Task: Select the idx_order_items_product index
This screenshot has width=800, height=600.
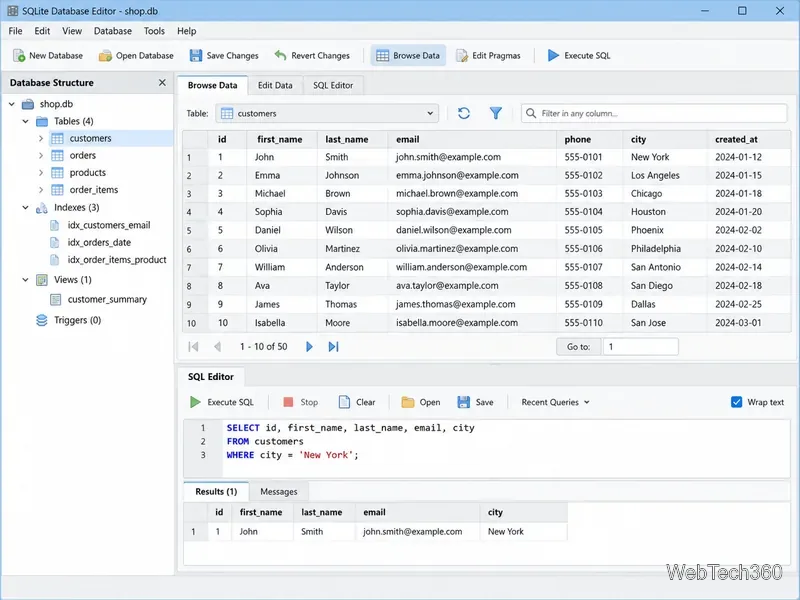Action: (117, 260)
